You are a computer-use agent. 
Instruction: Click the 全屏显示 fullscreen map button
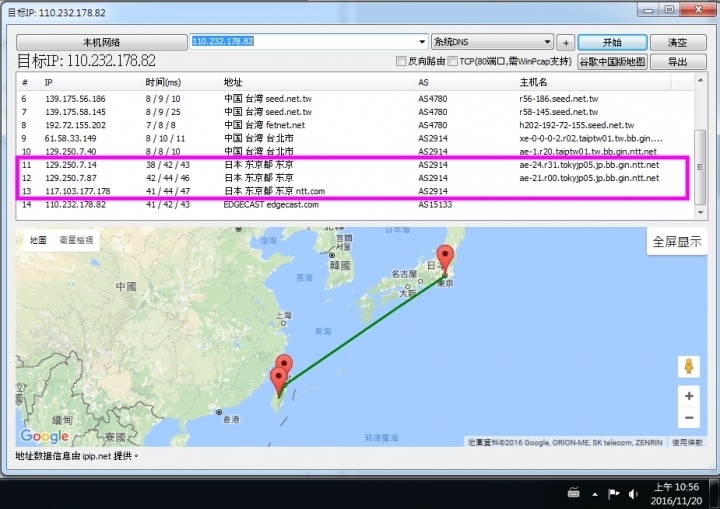[677, 241]
